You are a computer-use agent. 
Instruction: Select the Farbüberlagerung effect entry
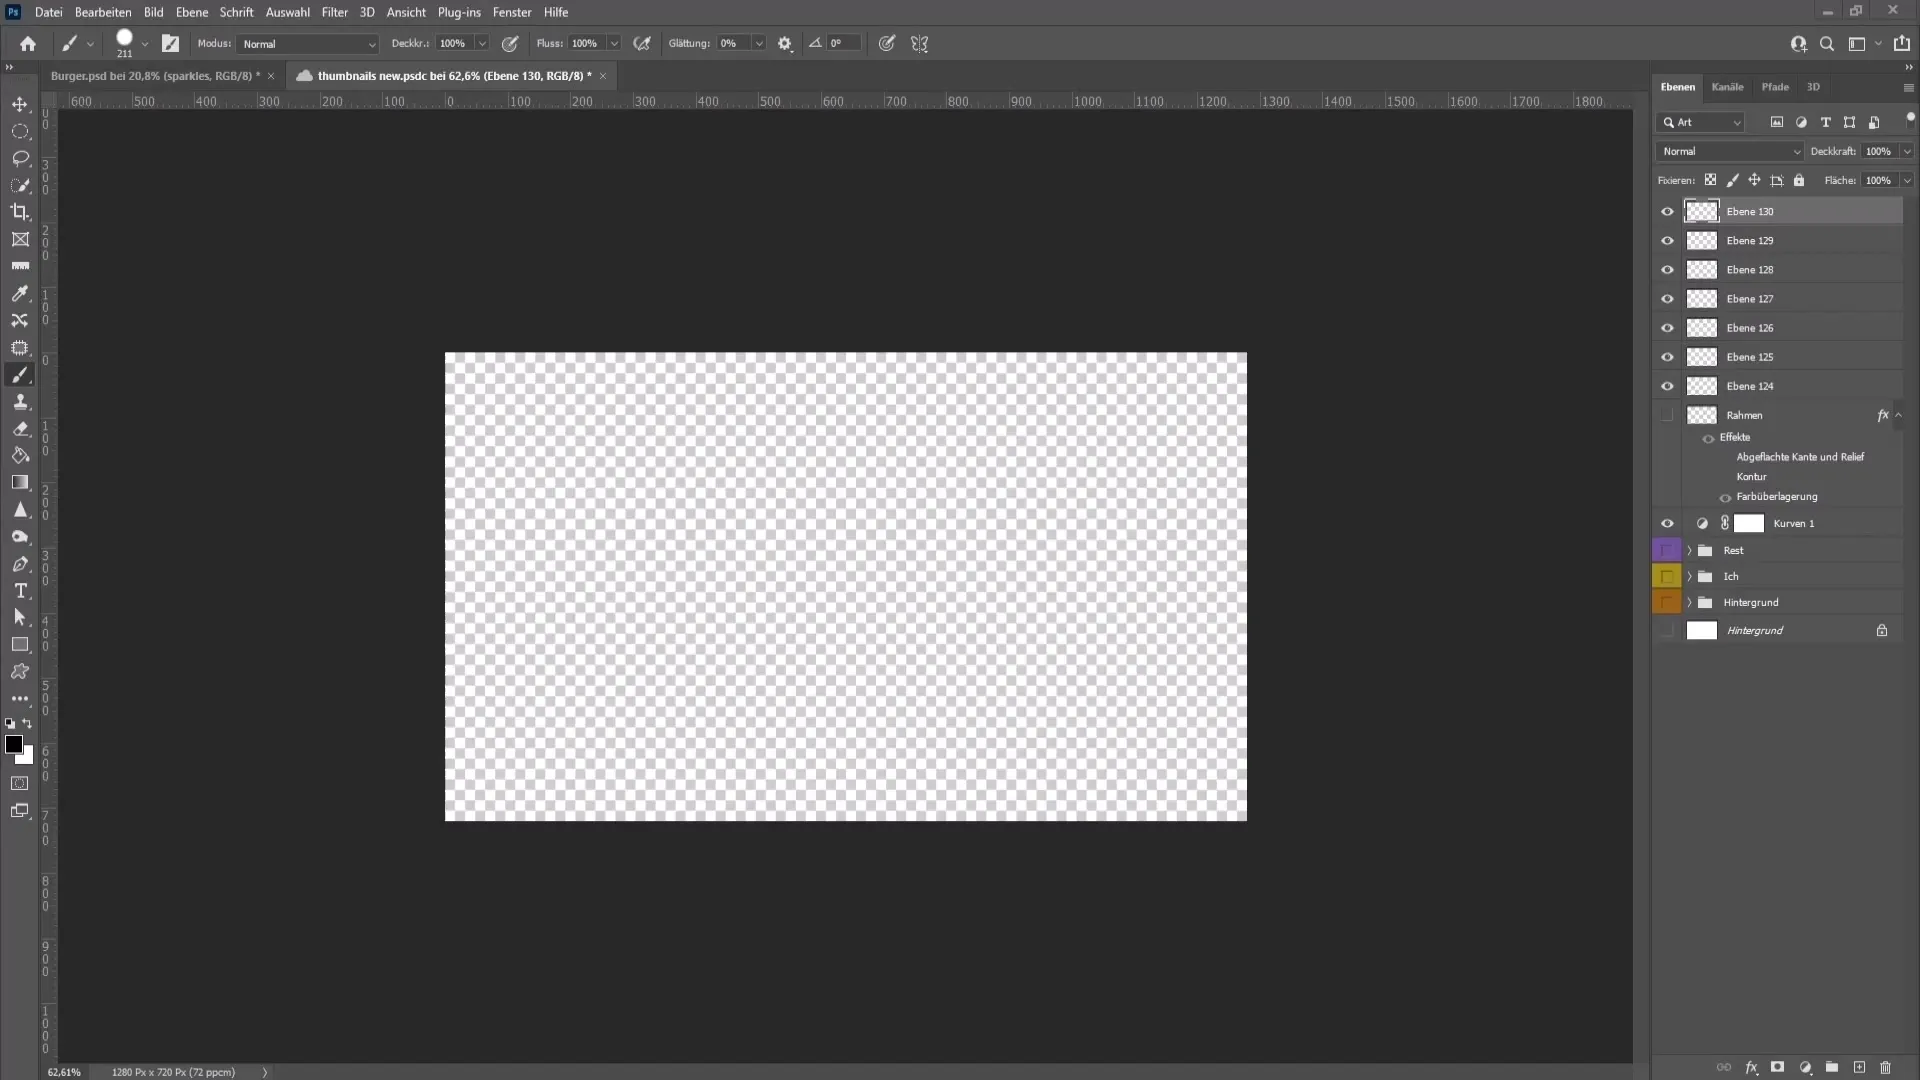pyautogui.click(x=1778, y=496)
